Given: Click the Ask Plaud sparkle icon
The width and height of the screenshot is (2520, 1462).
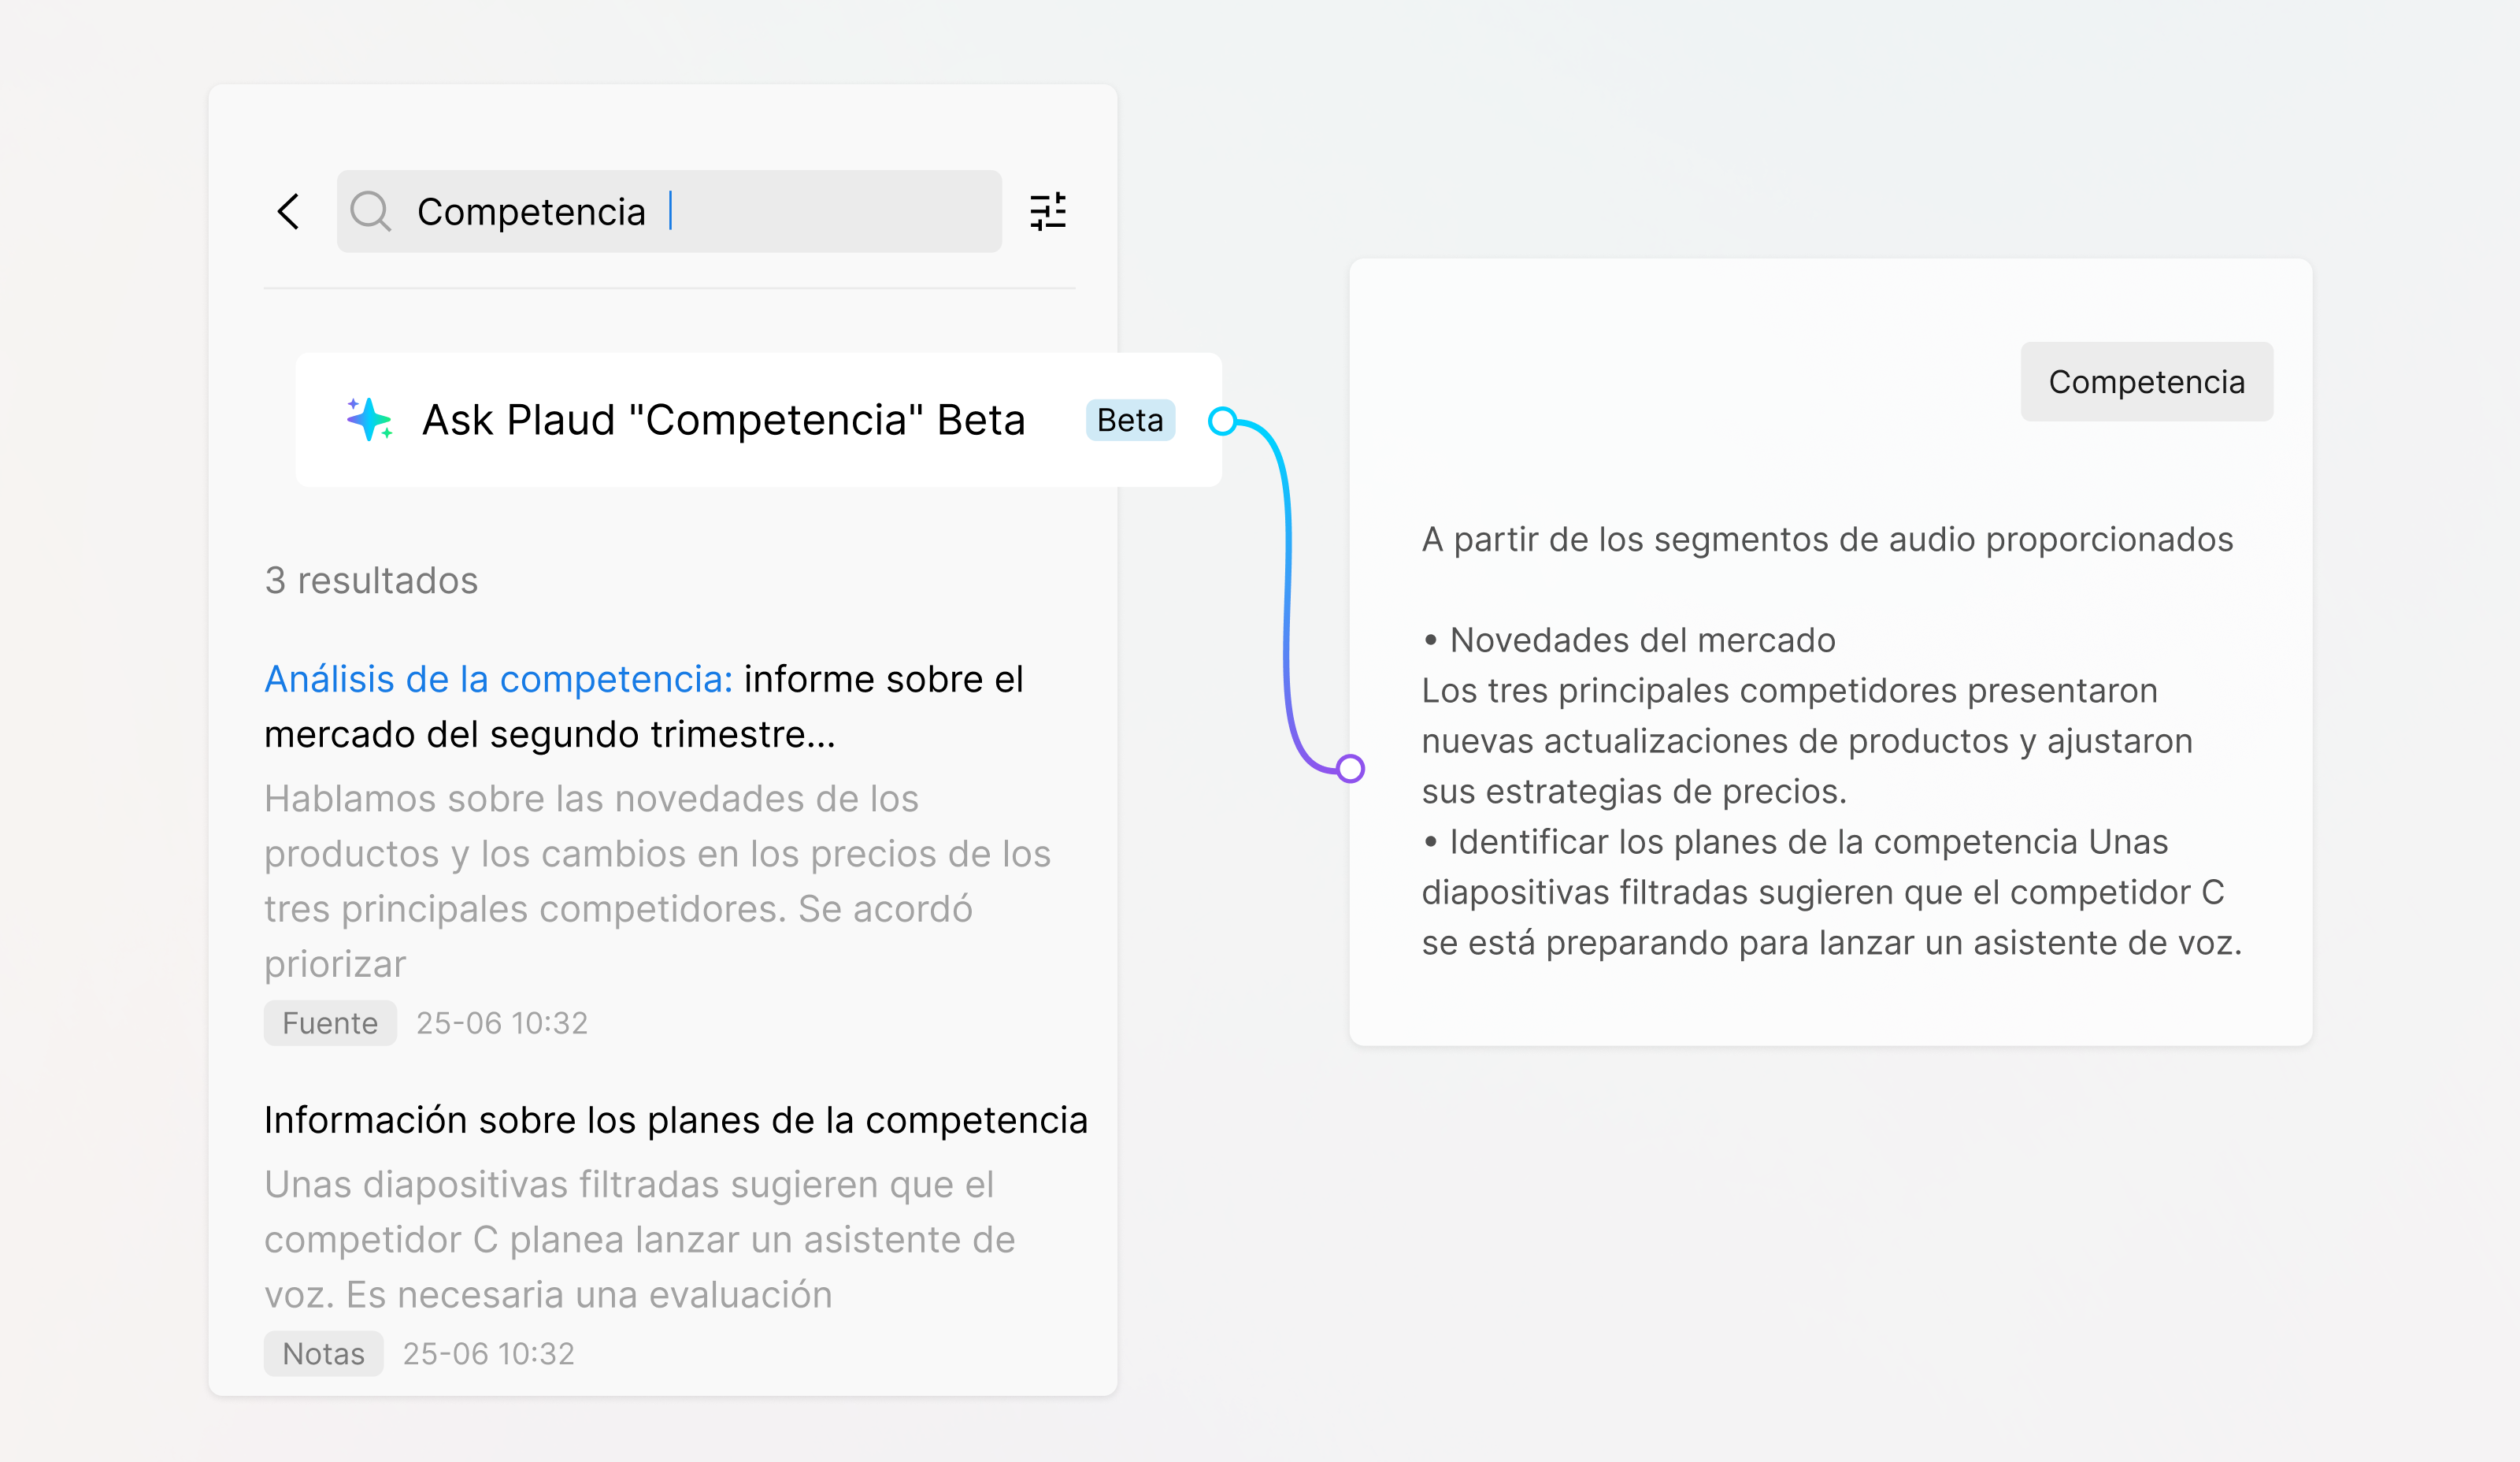Looking at the screenshot, I should (369, 420).
